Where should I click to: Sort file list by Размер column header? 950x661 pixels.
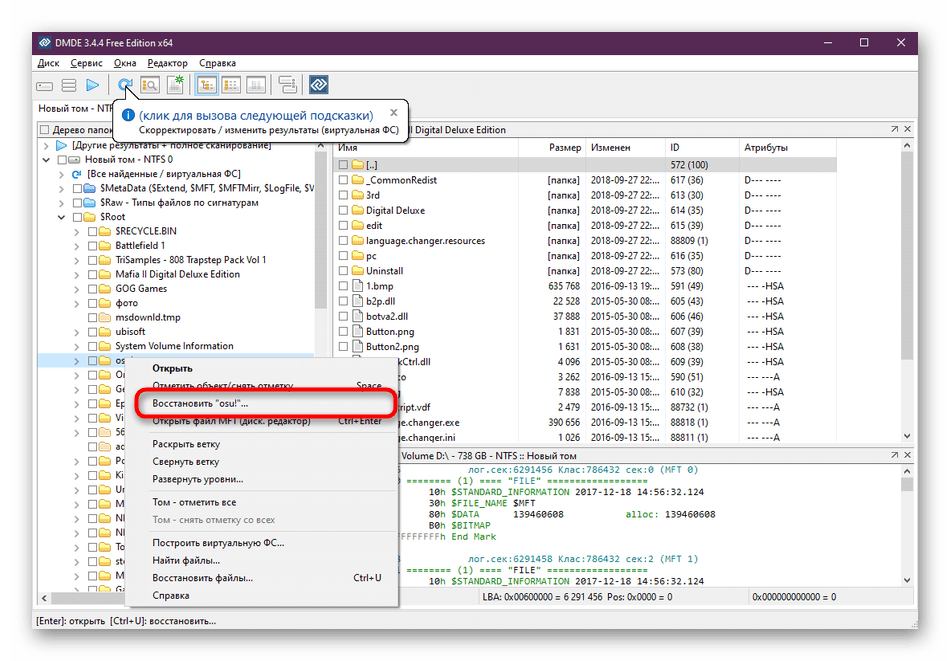click(564, 148)
